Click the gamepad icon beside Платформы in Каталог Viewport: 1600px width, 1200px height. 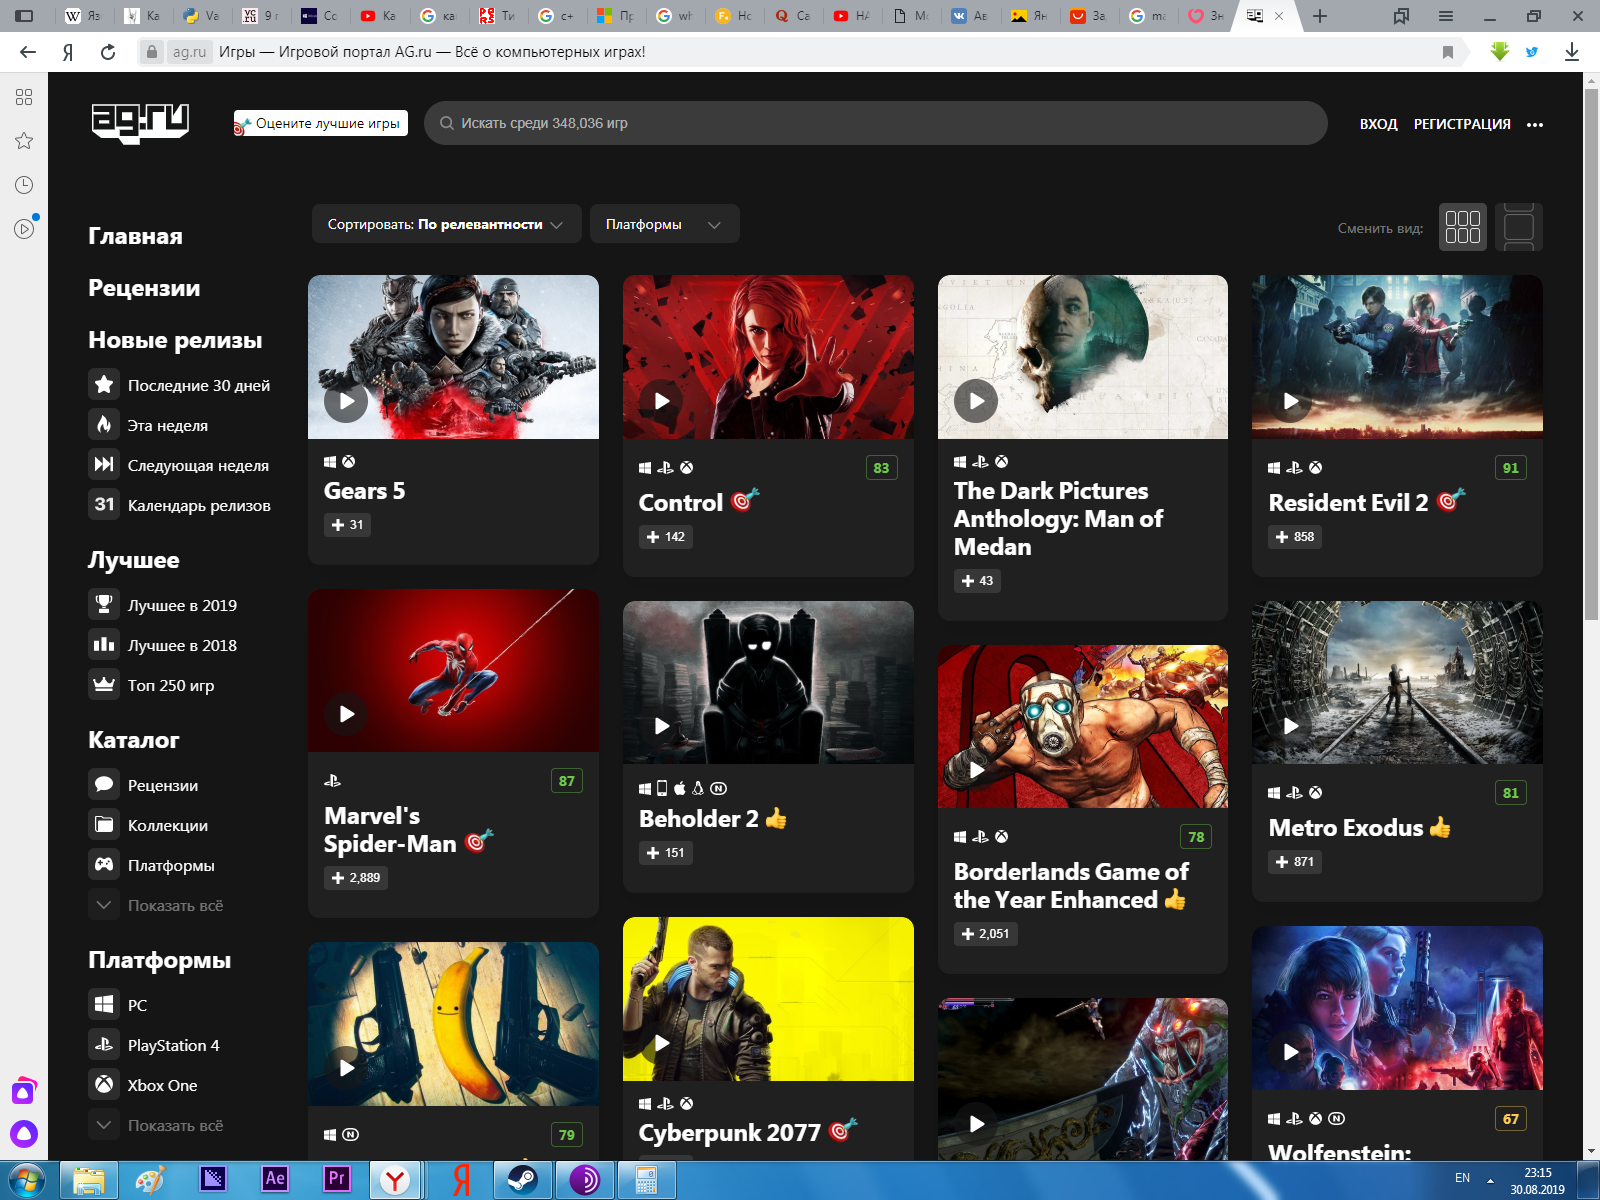[x=104, y=864]
